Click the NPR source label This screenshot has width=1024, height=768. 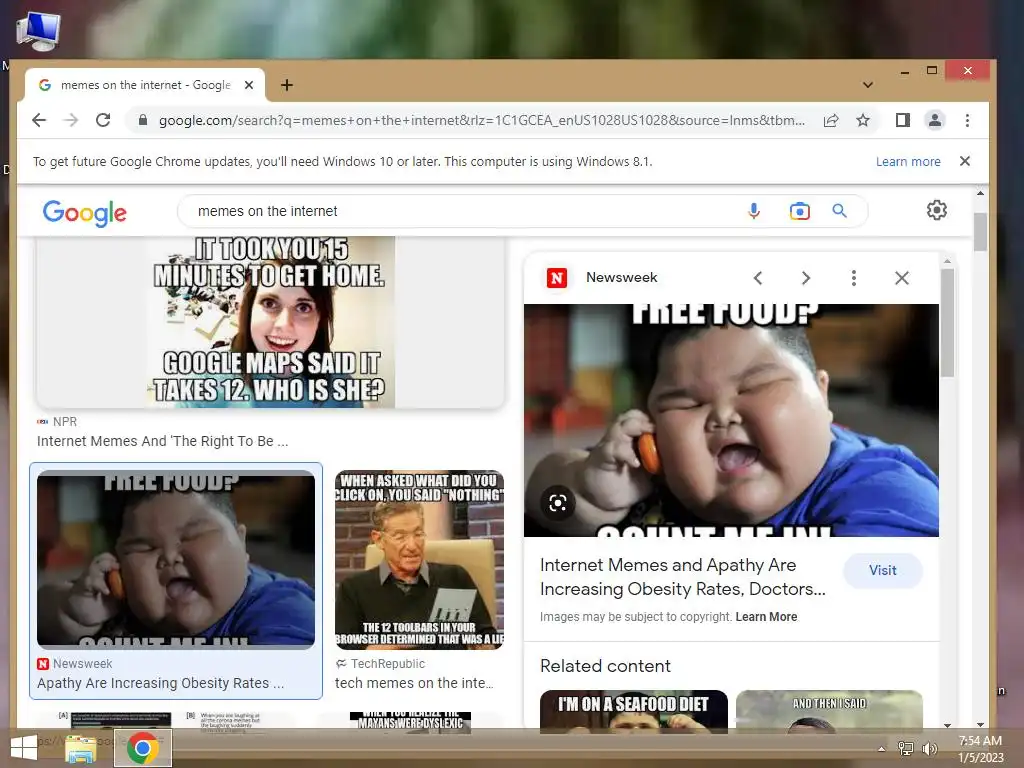[x=65, y=422]
